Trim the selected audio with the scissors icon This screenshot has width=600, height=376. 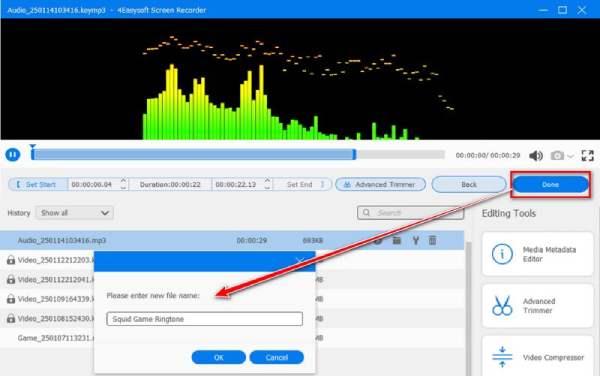point(416,240)
